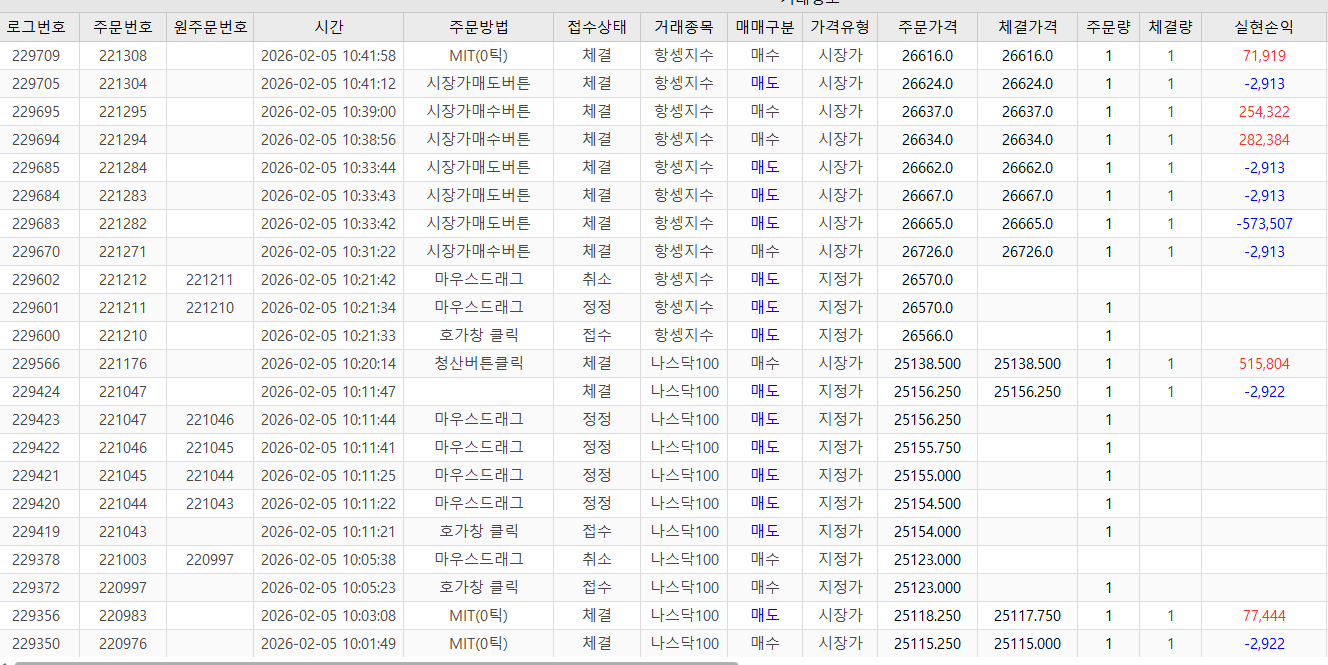
Task: Click MIT(0틱) in log 229709 row
Action: [x=478, y=56]
